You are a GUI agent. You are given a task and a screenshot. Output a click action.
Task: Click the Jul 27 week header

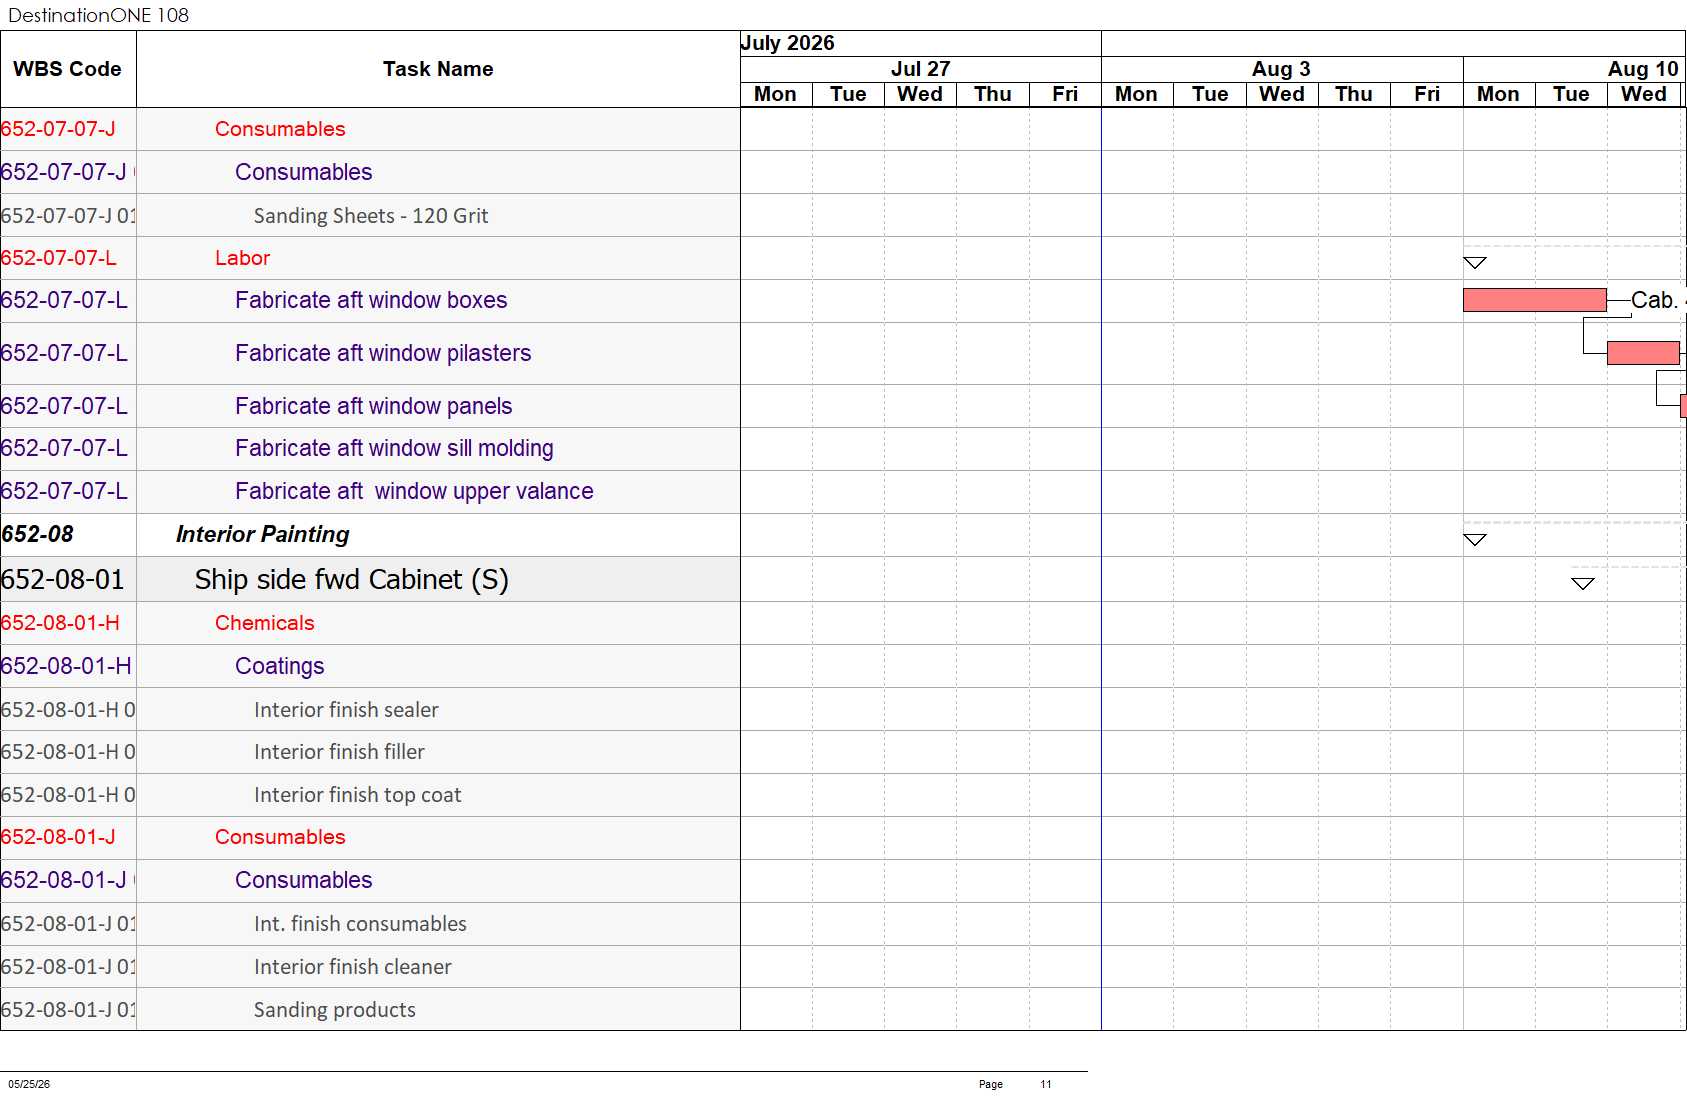(921, 69)
